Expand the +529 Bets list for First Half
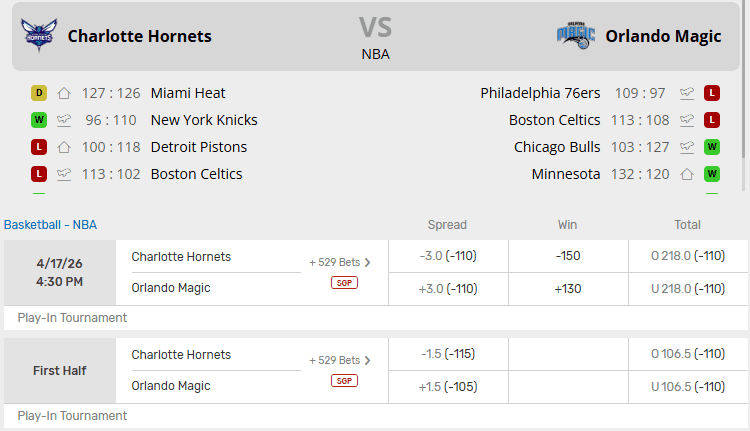Screen dimensions: 750x431 pyautogui.click(x=340, y=361)
